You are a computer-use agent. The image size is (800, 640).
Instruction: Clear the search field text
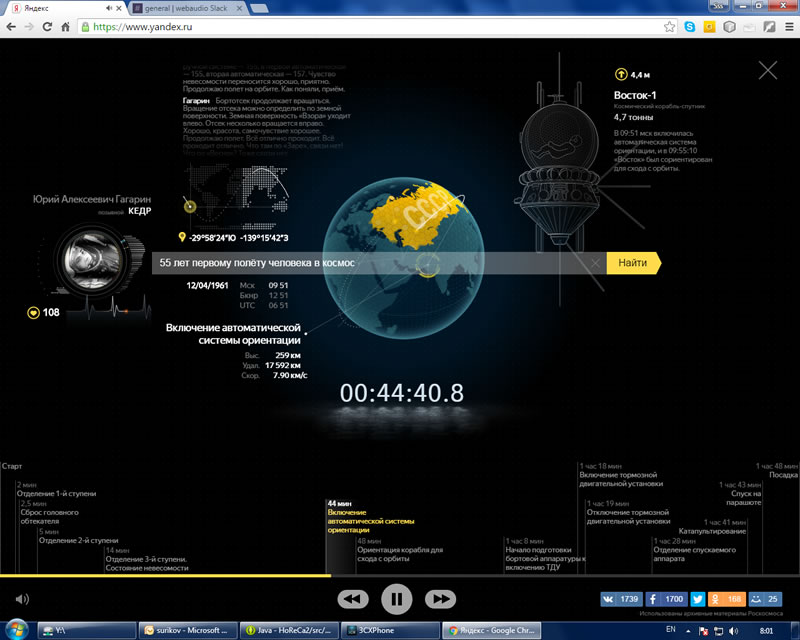(x=595, y=263)
